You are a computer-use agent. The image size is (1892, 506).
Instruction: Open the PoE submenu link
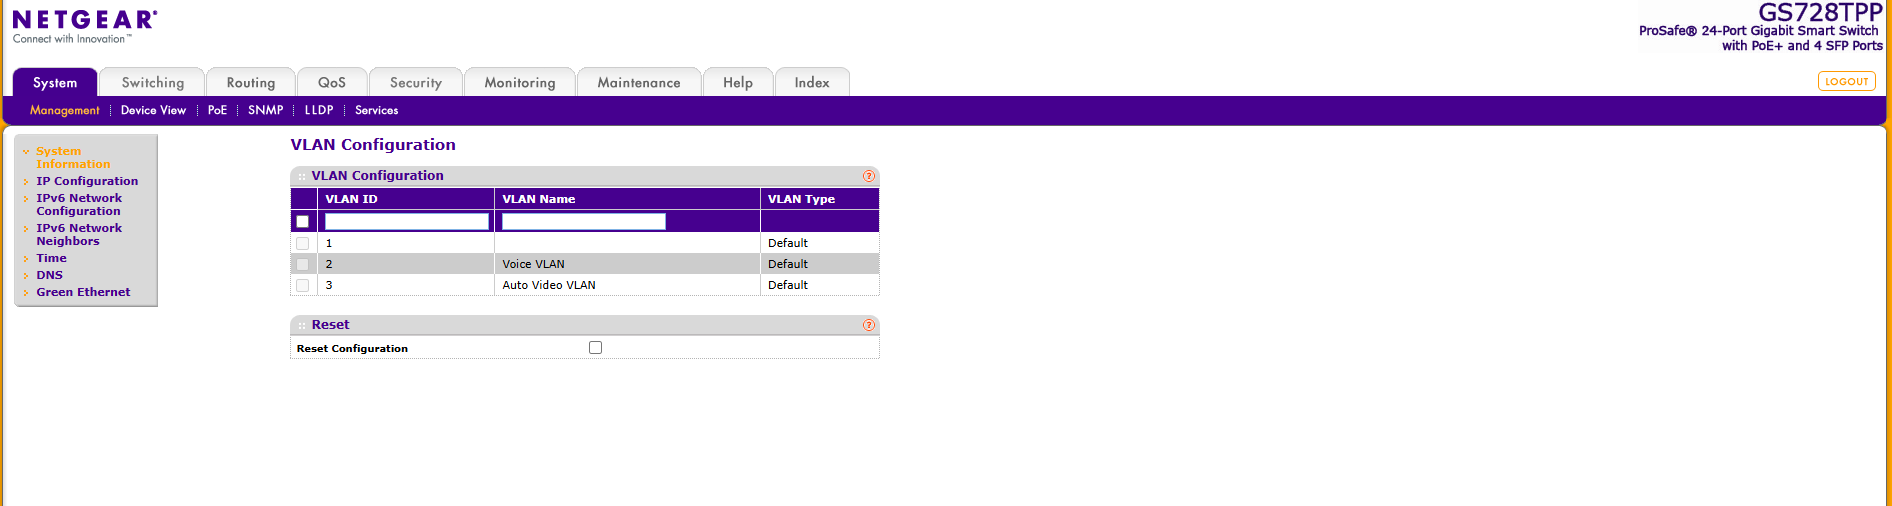tap(217, 110)
